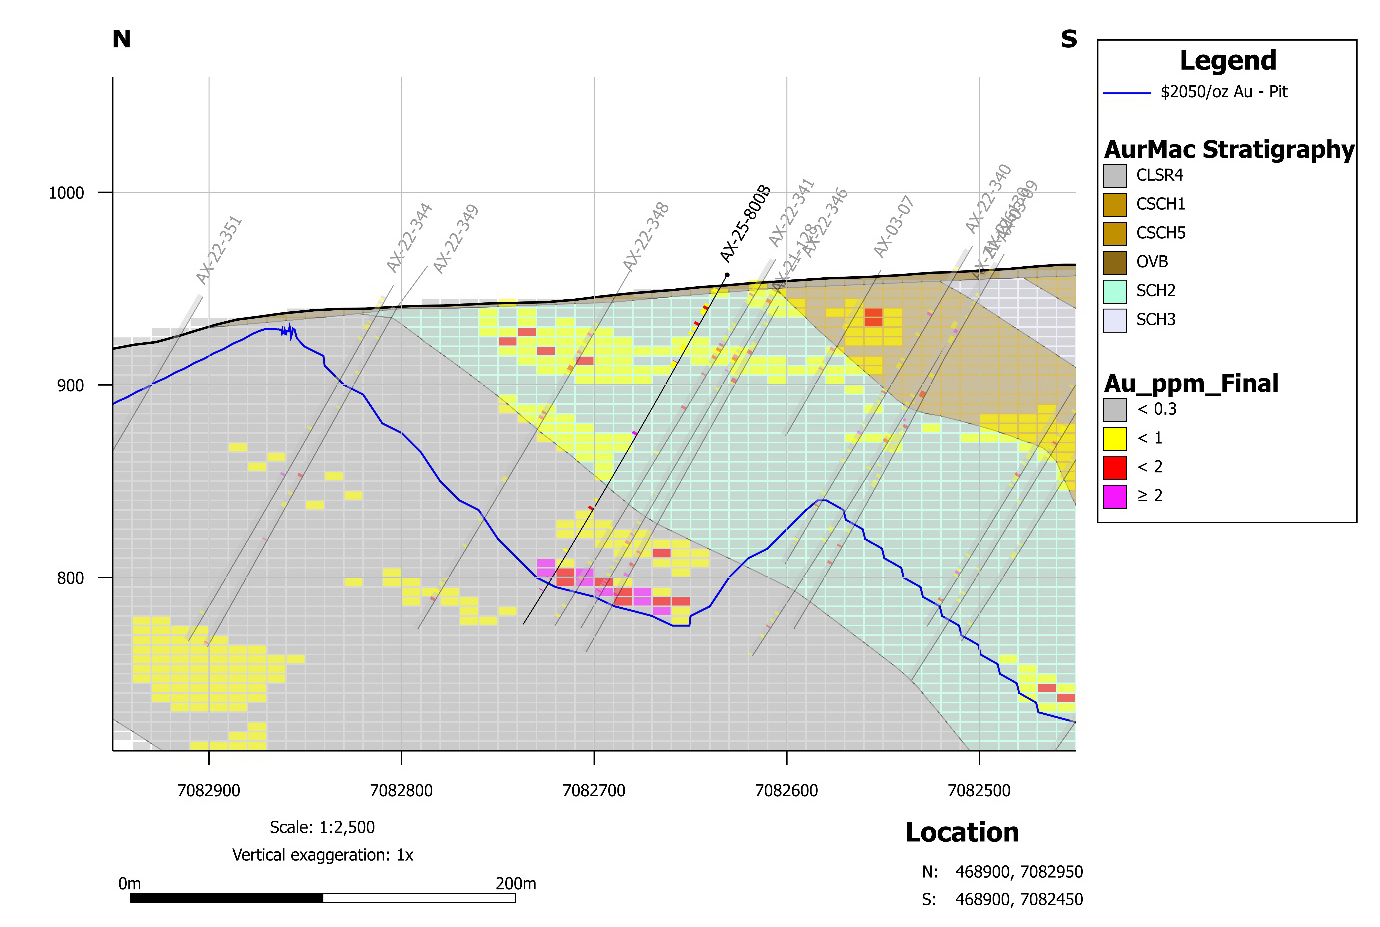Select the 'Vertical exaggeration: 1x' text

click(x=322, y=856)
